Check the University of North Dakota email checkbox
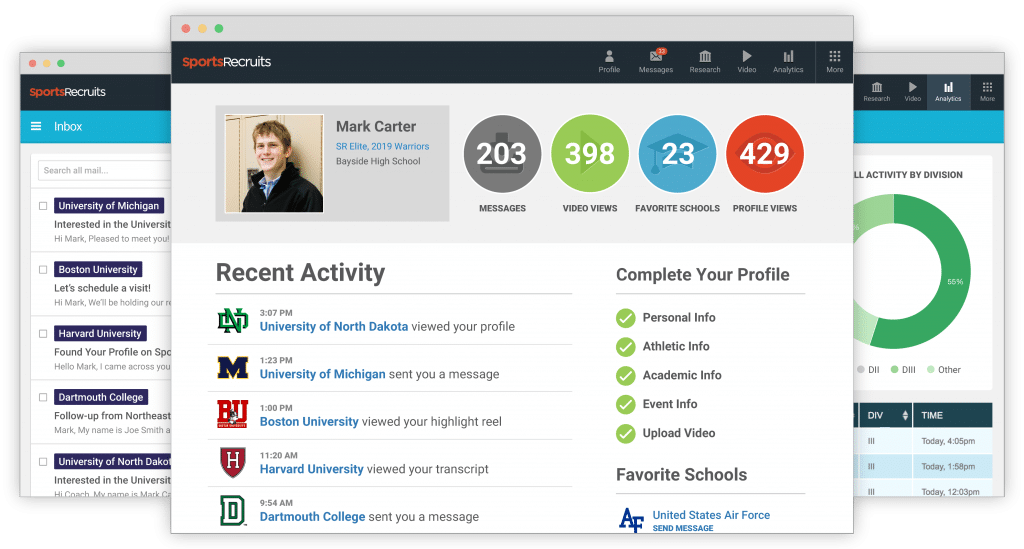The width and height of the screenshot is (1024, 549). 43,462
